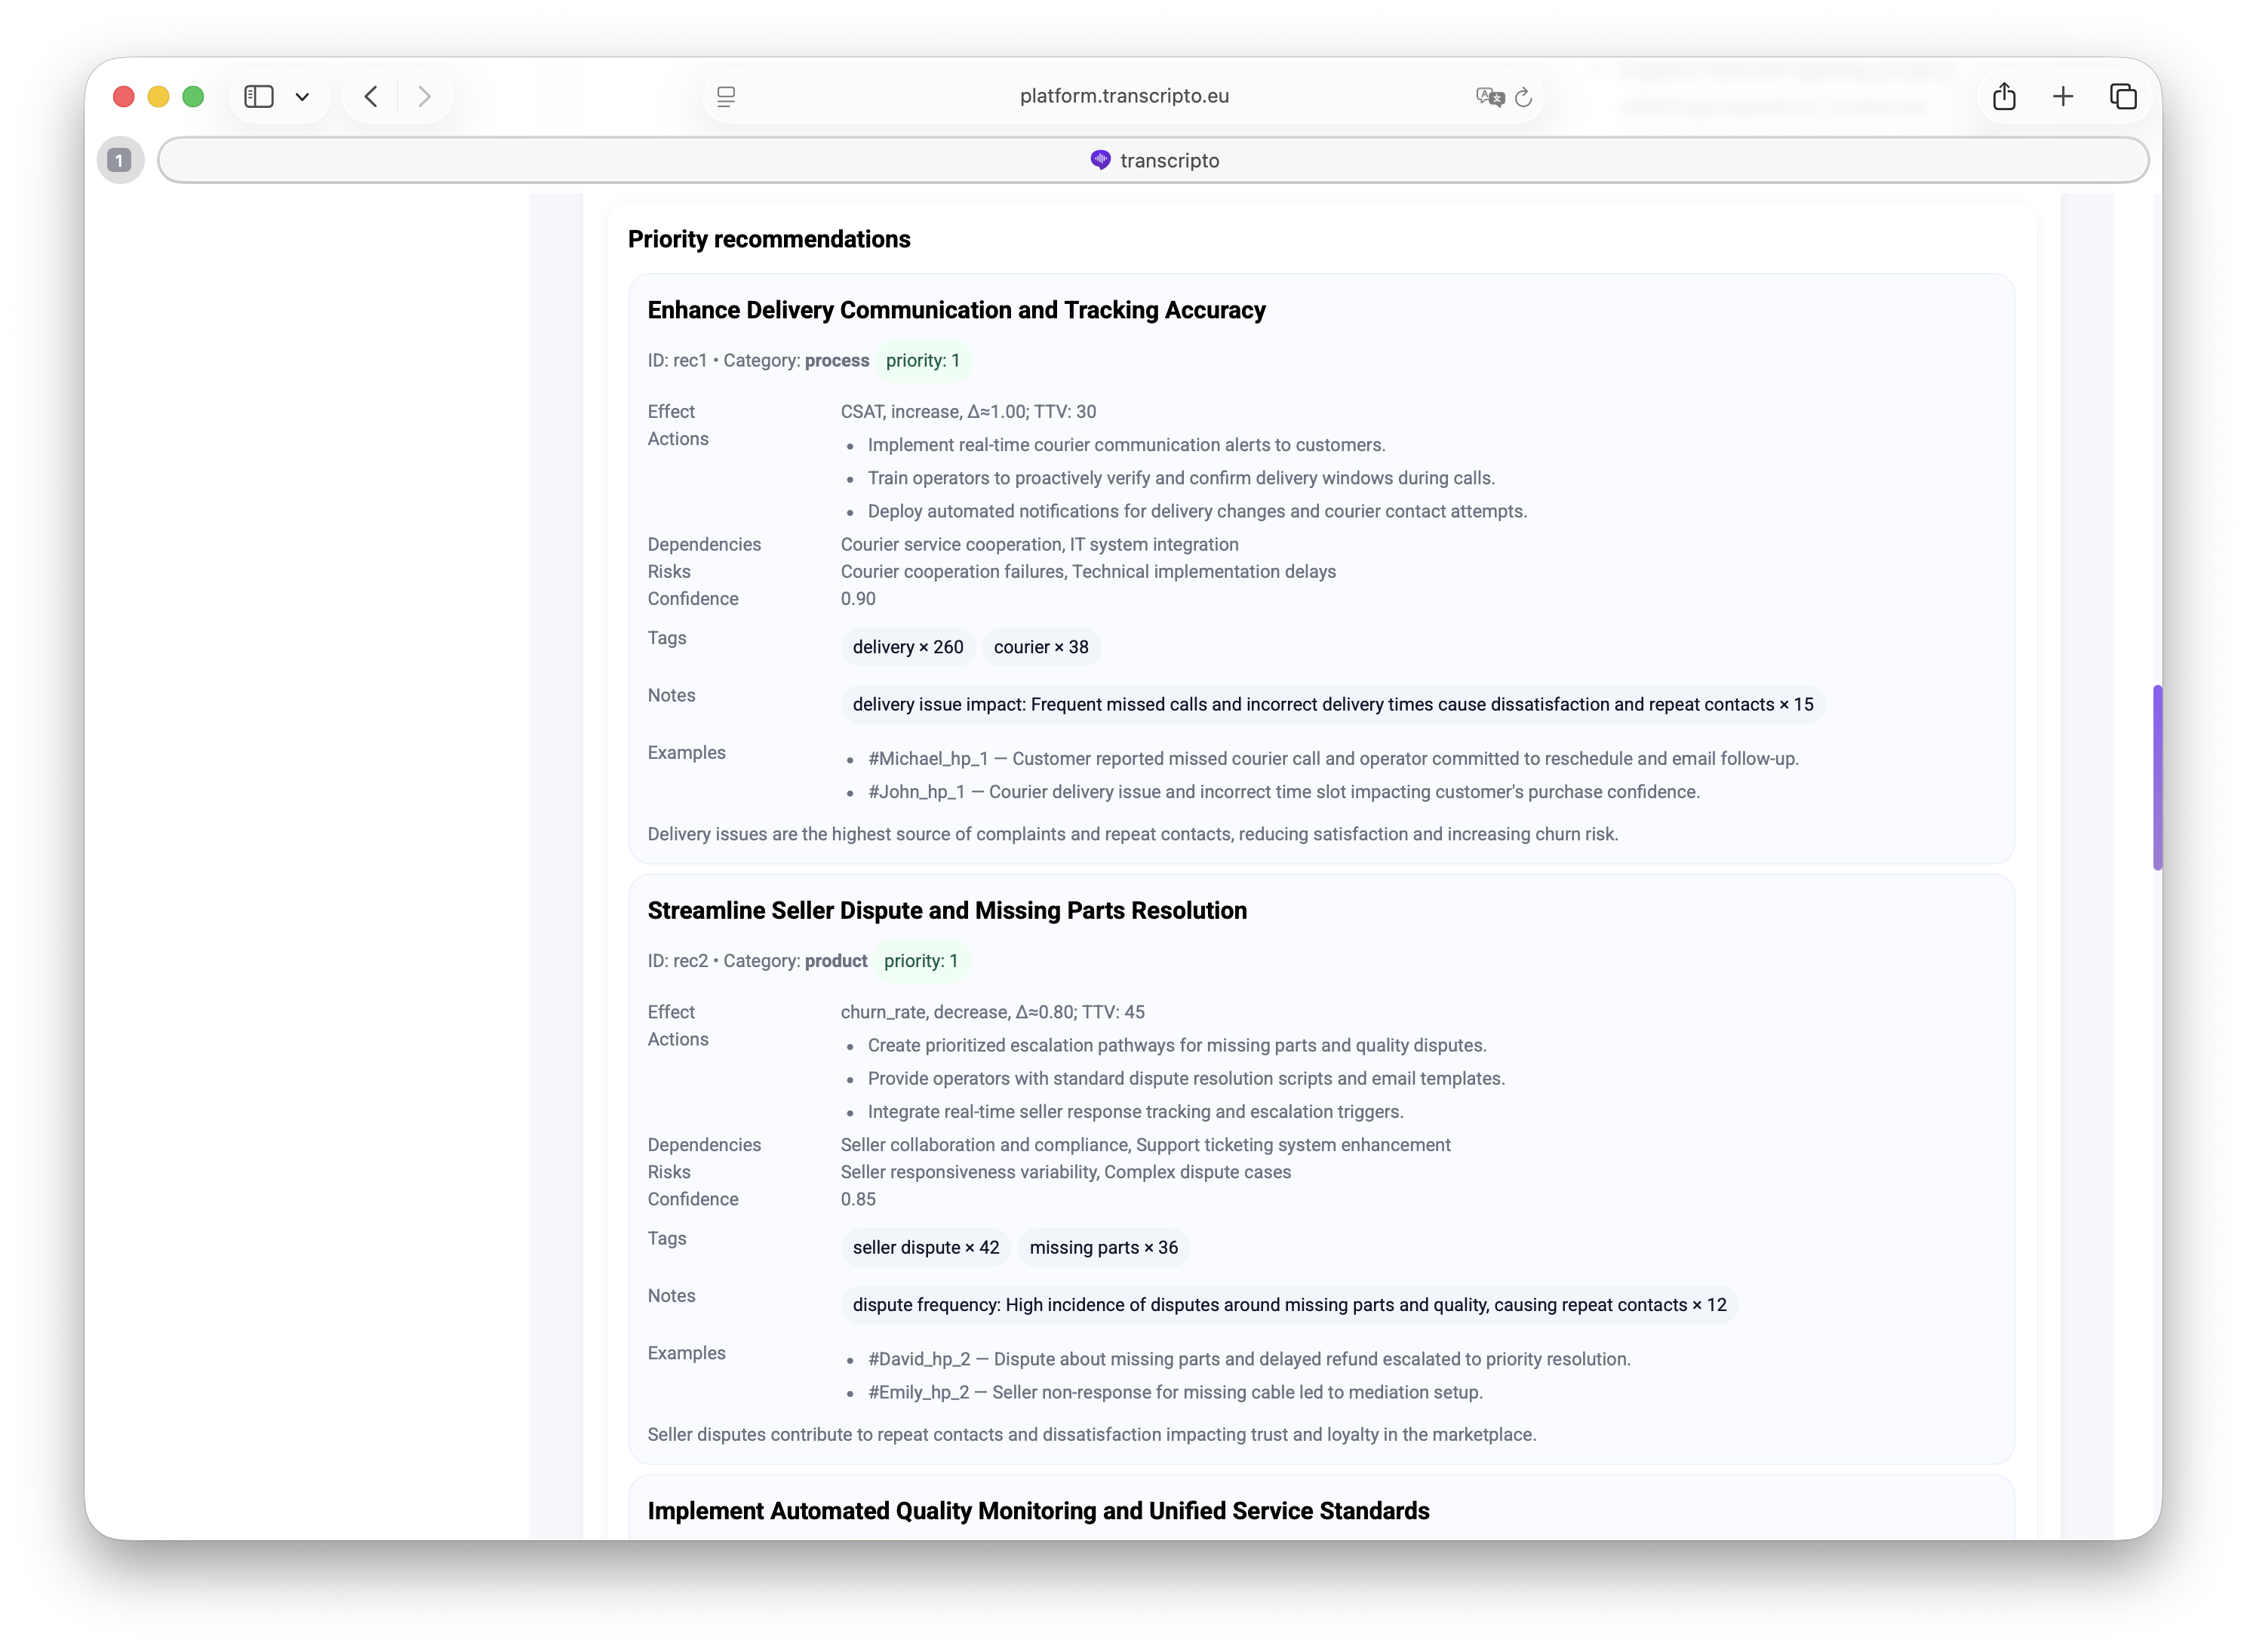The height and width of the screenshot is (1652, 2247).
Task: Open the translate icon in address bar
Action: coord(1489,96)
